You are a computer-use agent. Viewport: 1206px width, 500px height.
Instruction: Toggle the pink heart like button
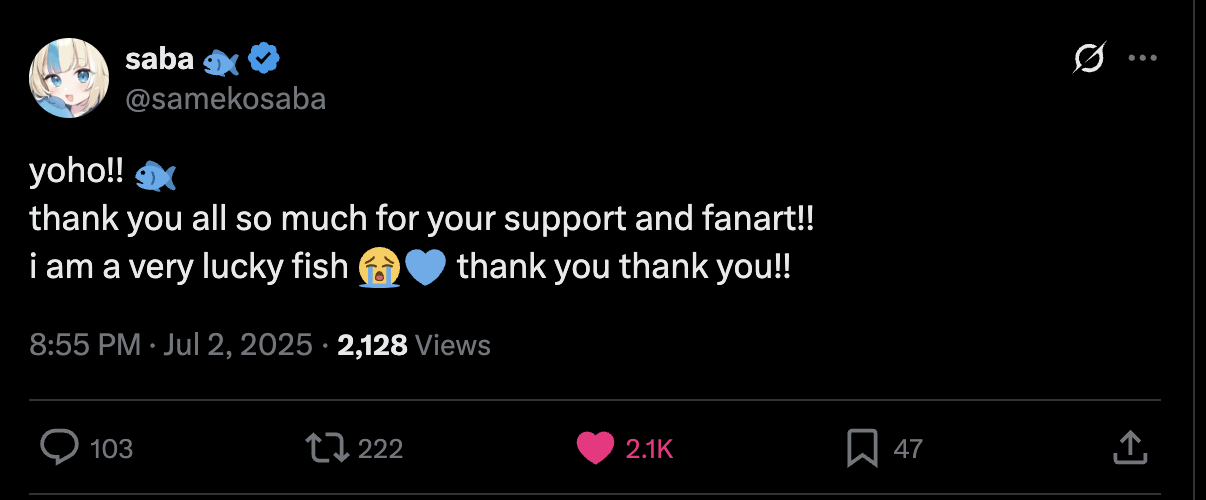[x=595, y=448]
